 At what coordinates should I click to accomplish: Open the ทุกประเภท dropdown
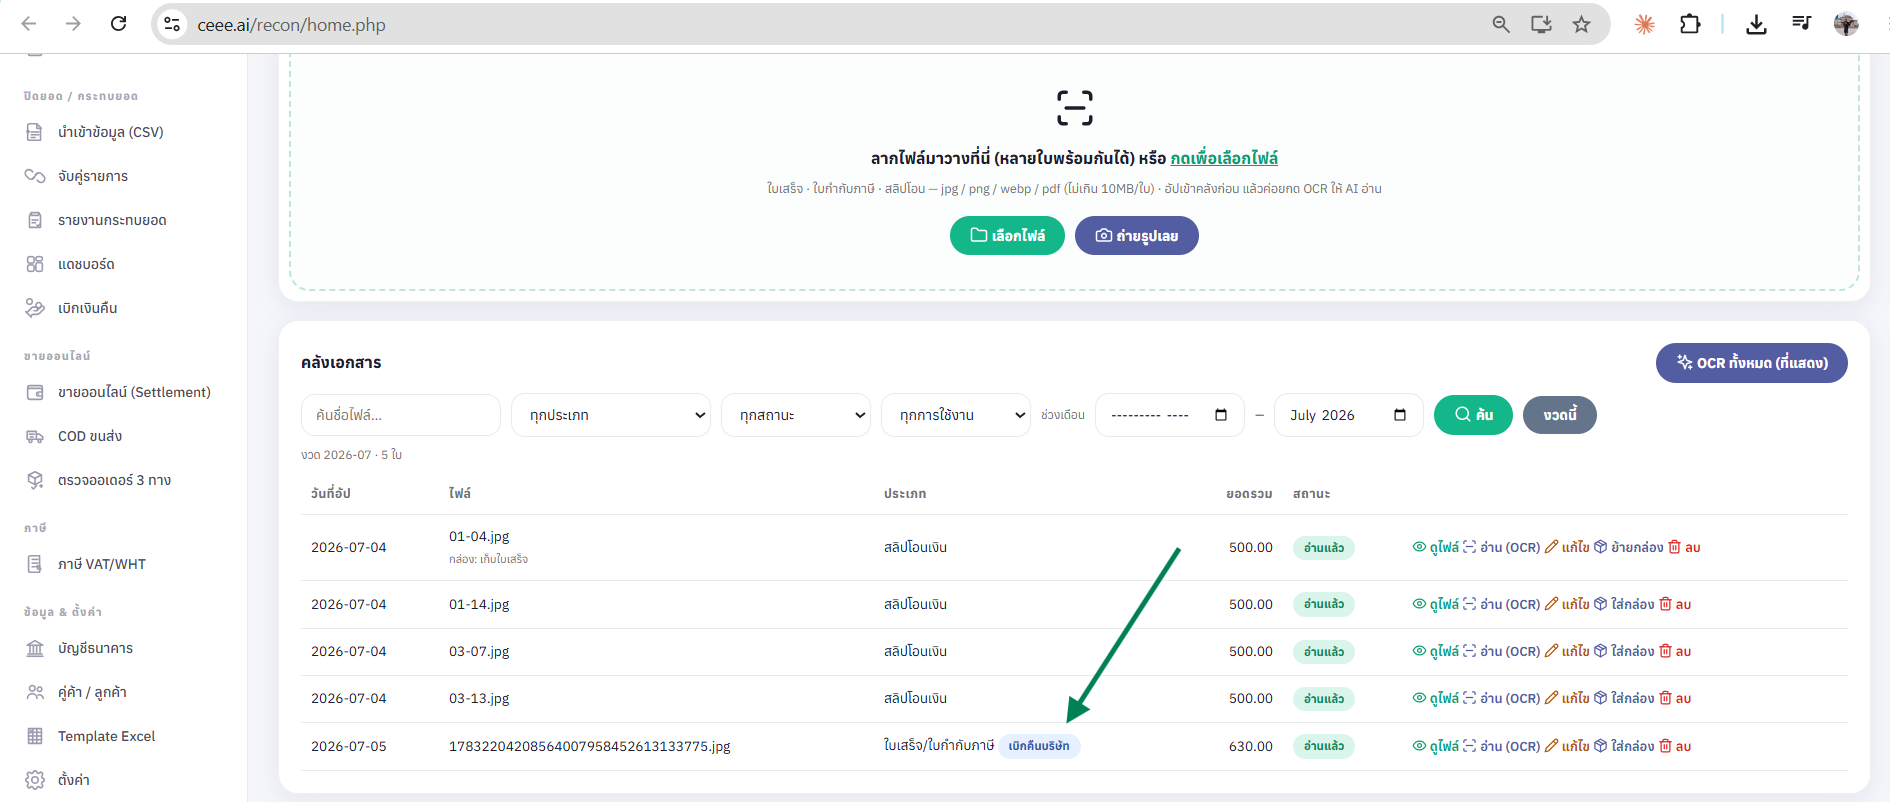coord(611,415)
